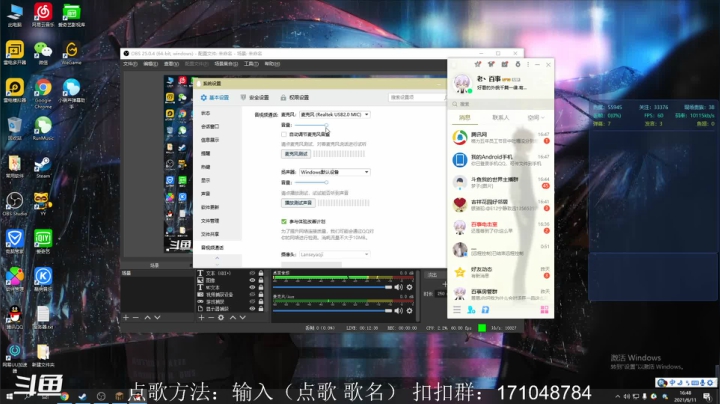This screenshot has width=720, height=404.
Task: Toggle lock on 文本 (GDI+) source
Action: (x=261, y=273)
